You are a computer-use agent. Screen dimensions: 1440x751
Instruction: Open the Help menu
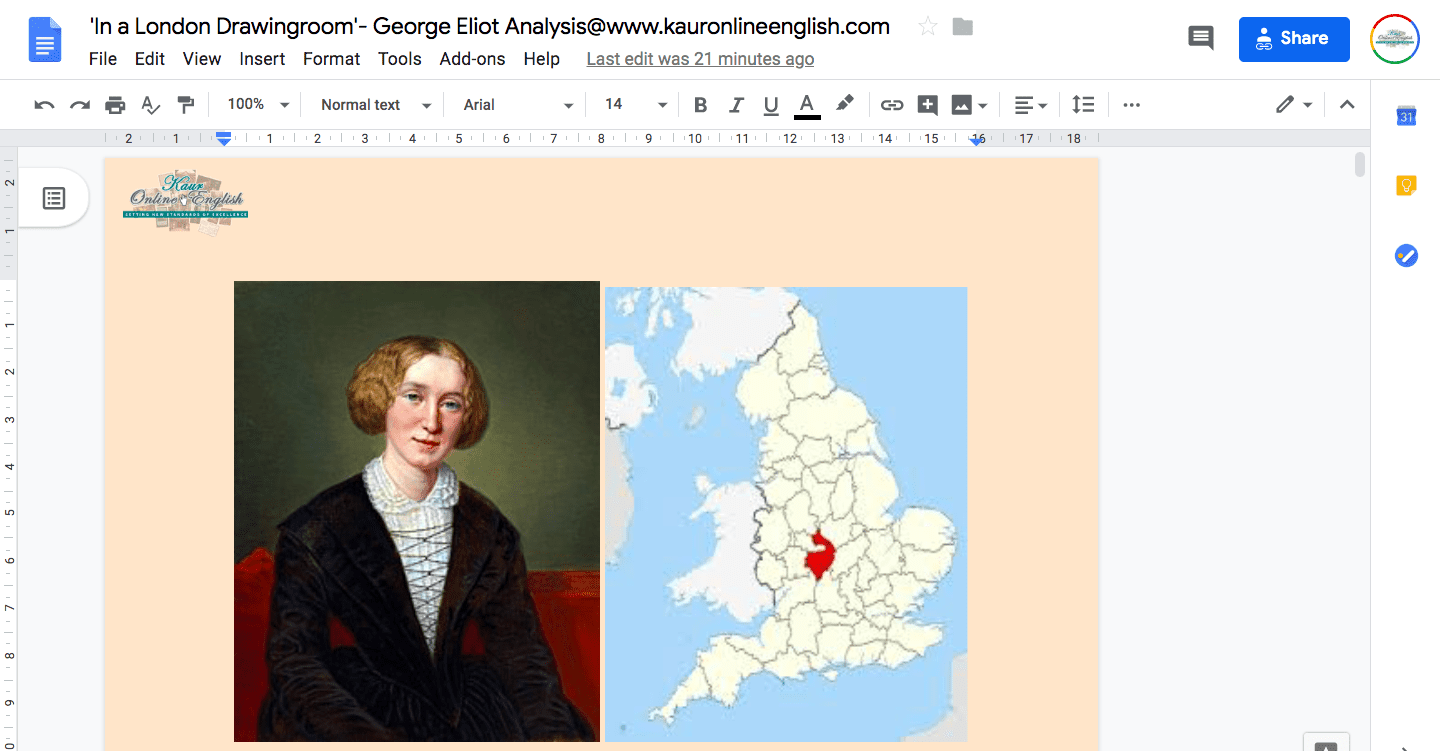click(541, 59)
